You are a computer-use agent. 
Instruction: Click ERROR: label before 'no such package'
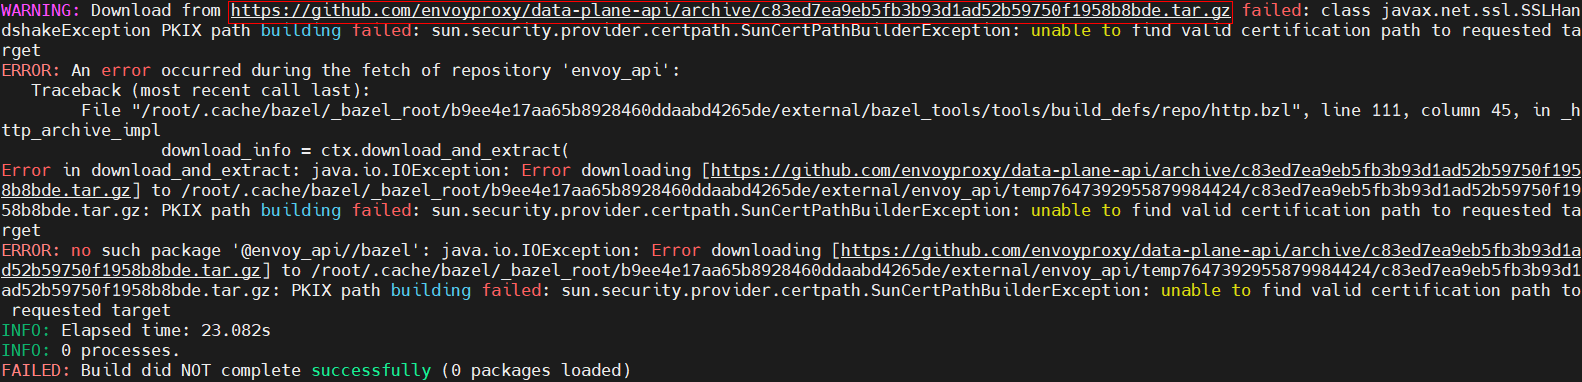(31, 251)
